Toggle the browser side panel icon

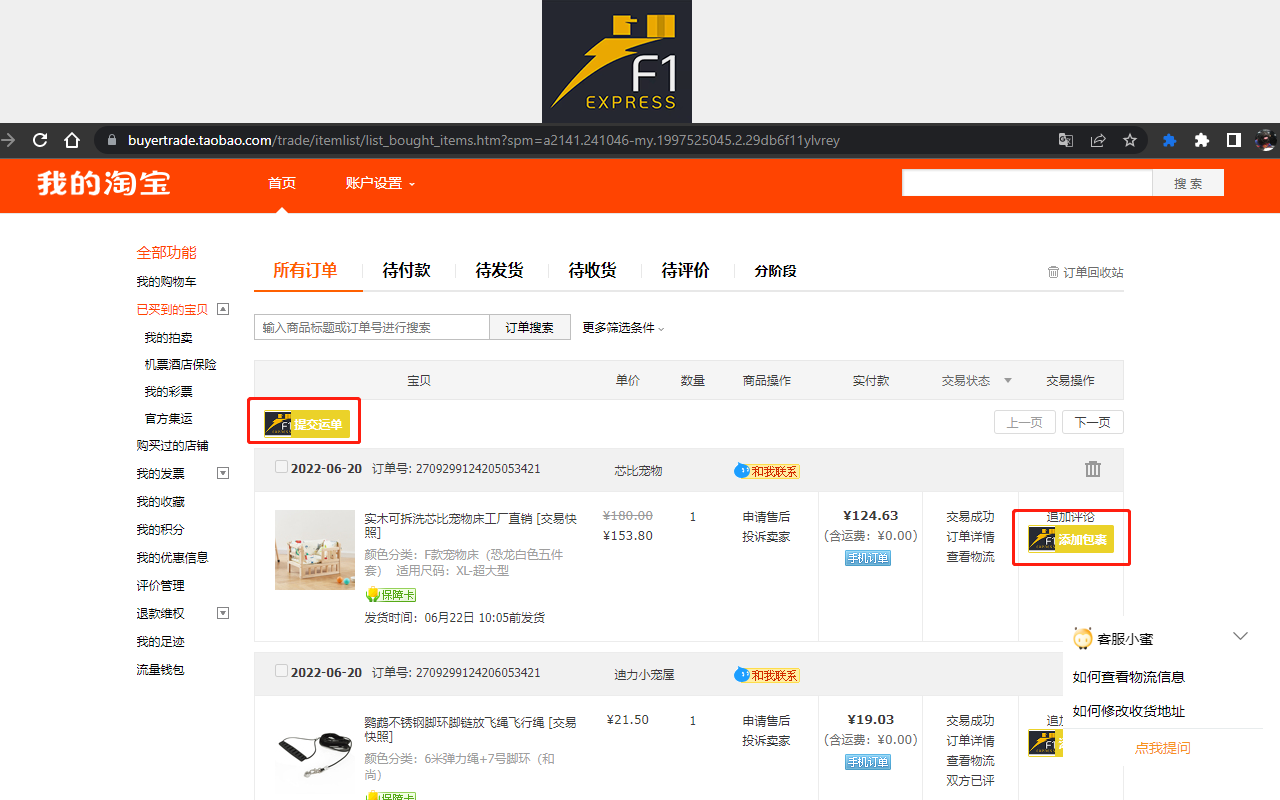click(1234, 140)
